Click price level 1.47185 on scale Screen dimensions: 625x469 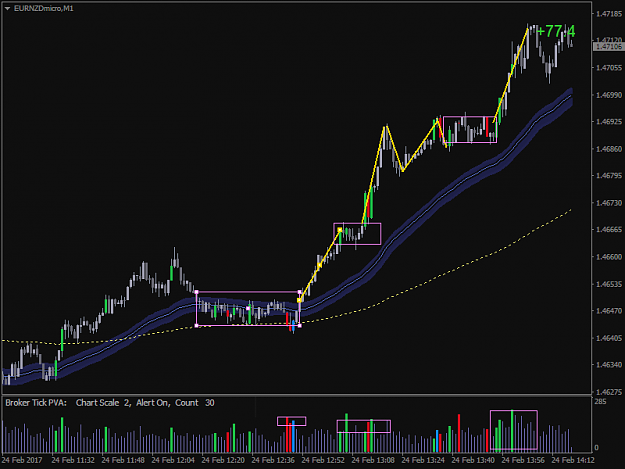tap(609, 14)
